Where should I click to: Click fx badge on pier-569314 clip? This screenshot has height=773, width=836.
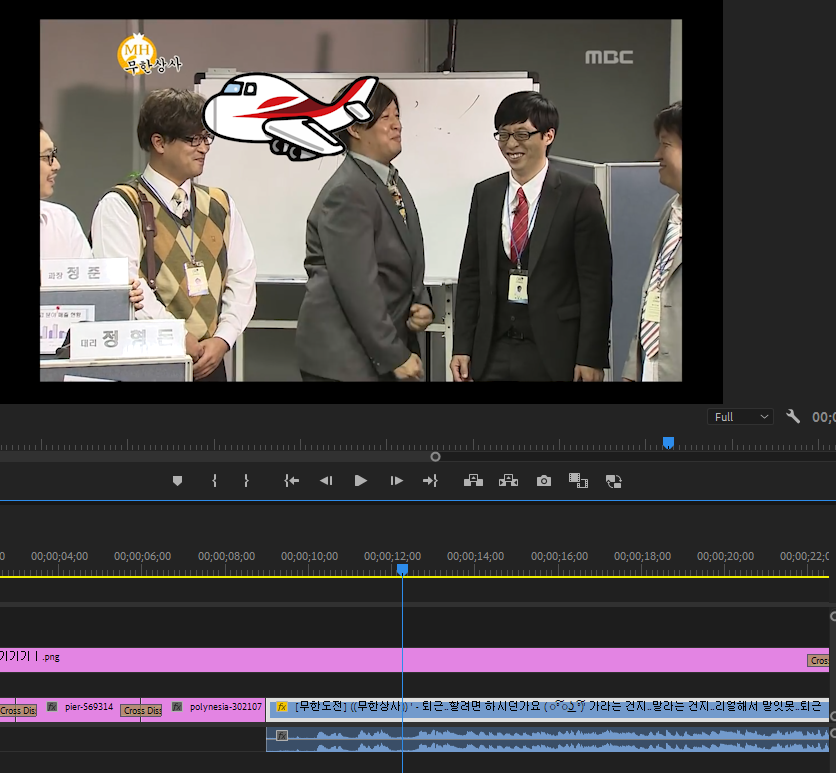tap(52, 707)
